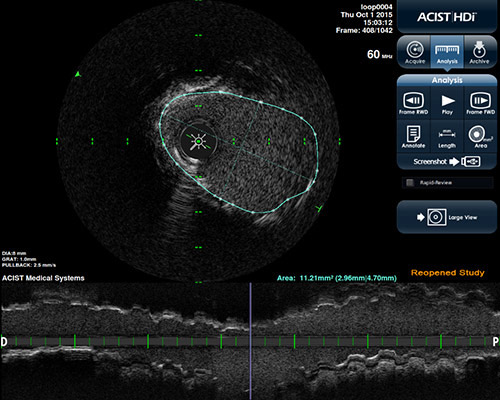Advance one frame with Frame FWD
Viewport: 500px width, 400px height.
(x=480, y=103)
